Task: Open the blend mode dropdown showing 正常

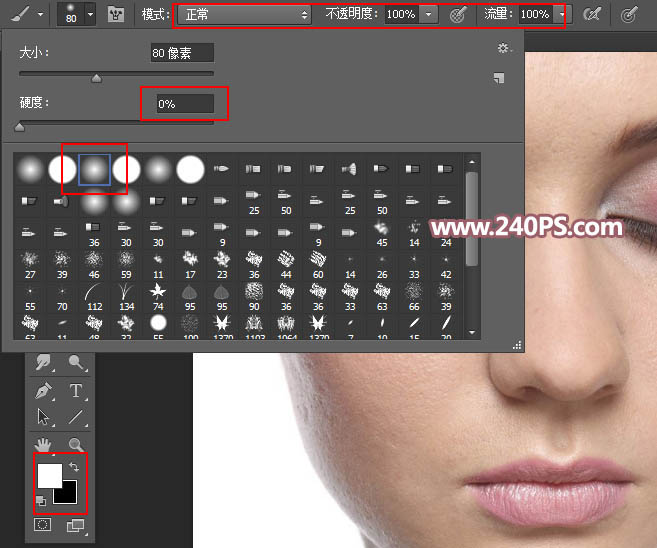Action: (246, 15)
